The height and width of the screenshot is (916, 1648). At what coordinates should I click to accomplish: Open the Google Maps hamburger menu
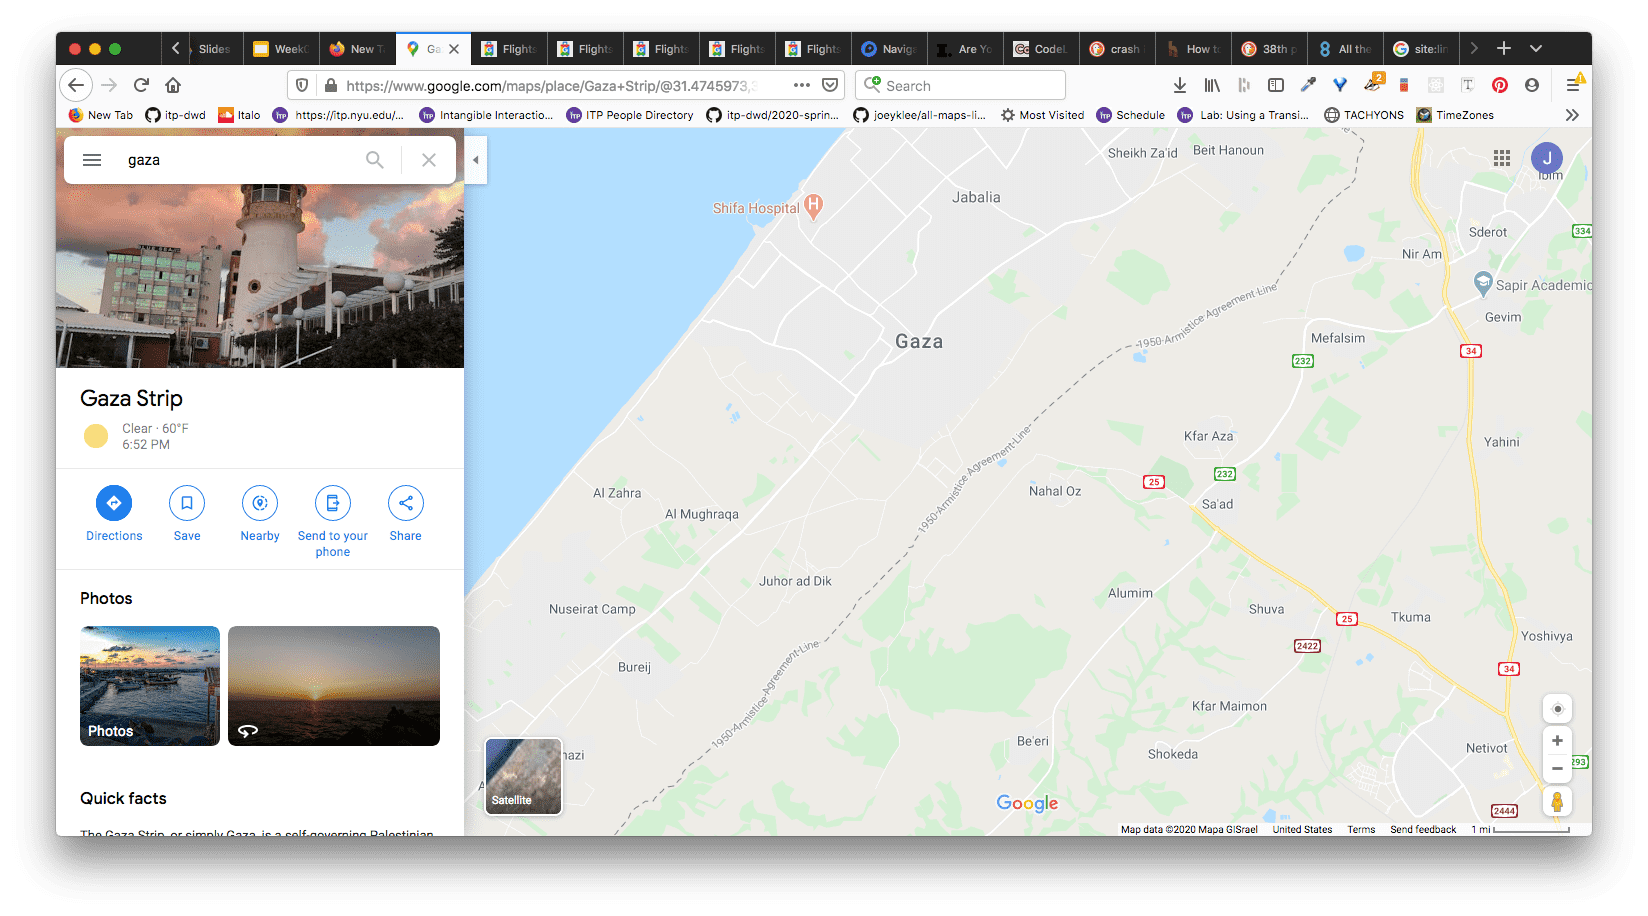pyautogui.click(x=92, y=160)
